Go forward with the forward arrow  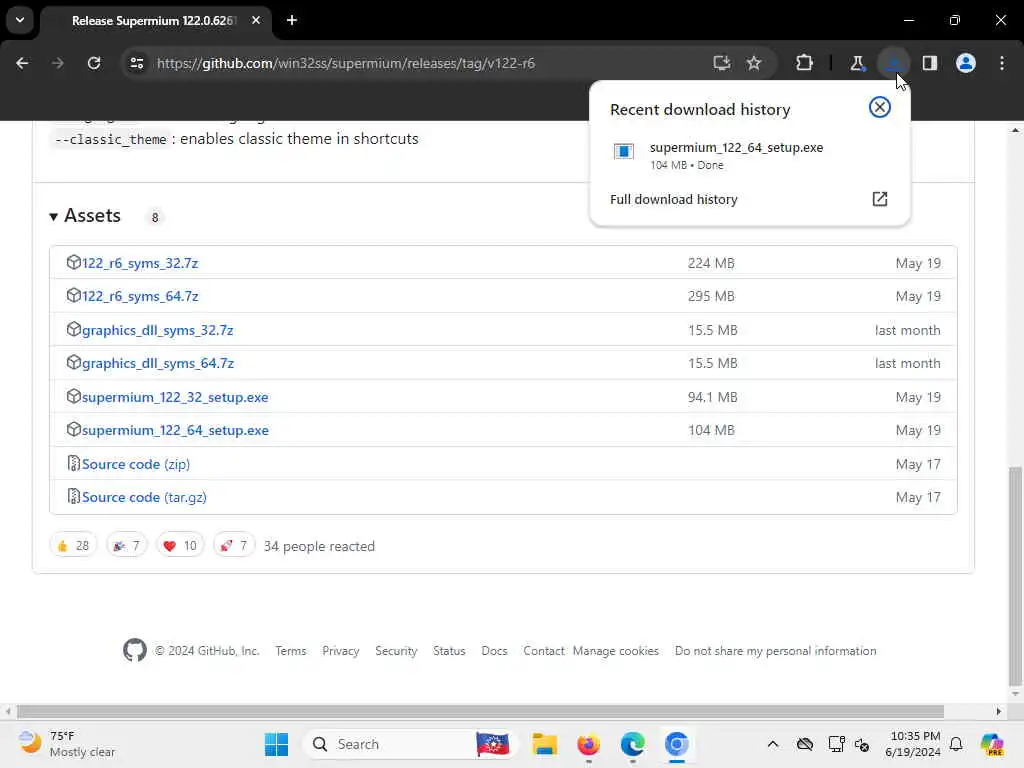[x=58, y=63]
